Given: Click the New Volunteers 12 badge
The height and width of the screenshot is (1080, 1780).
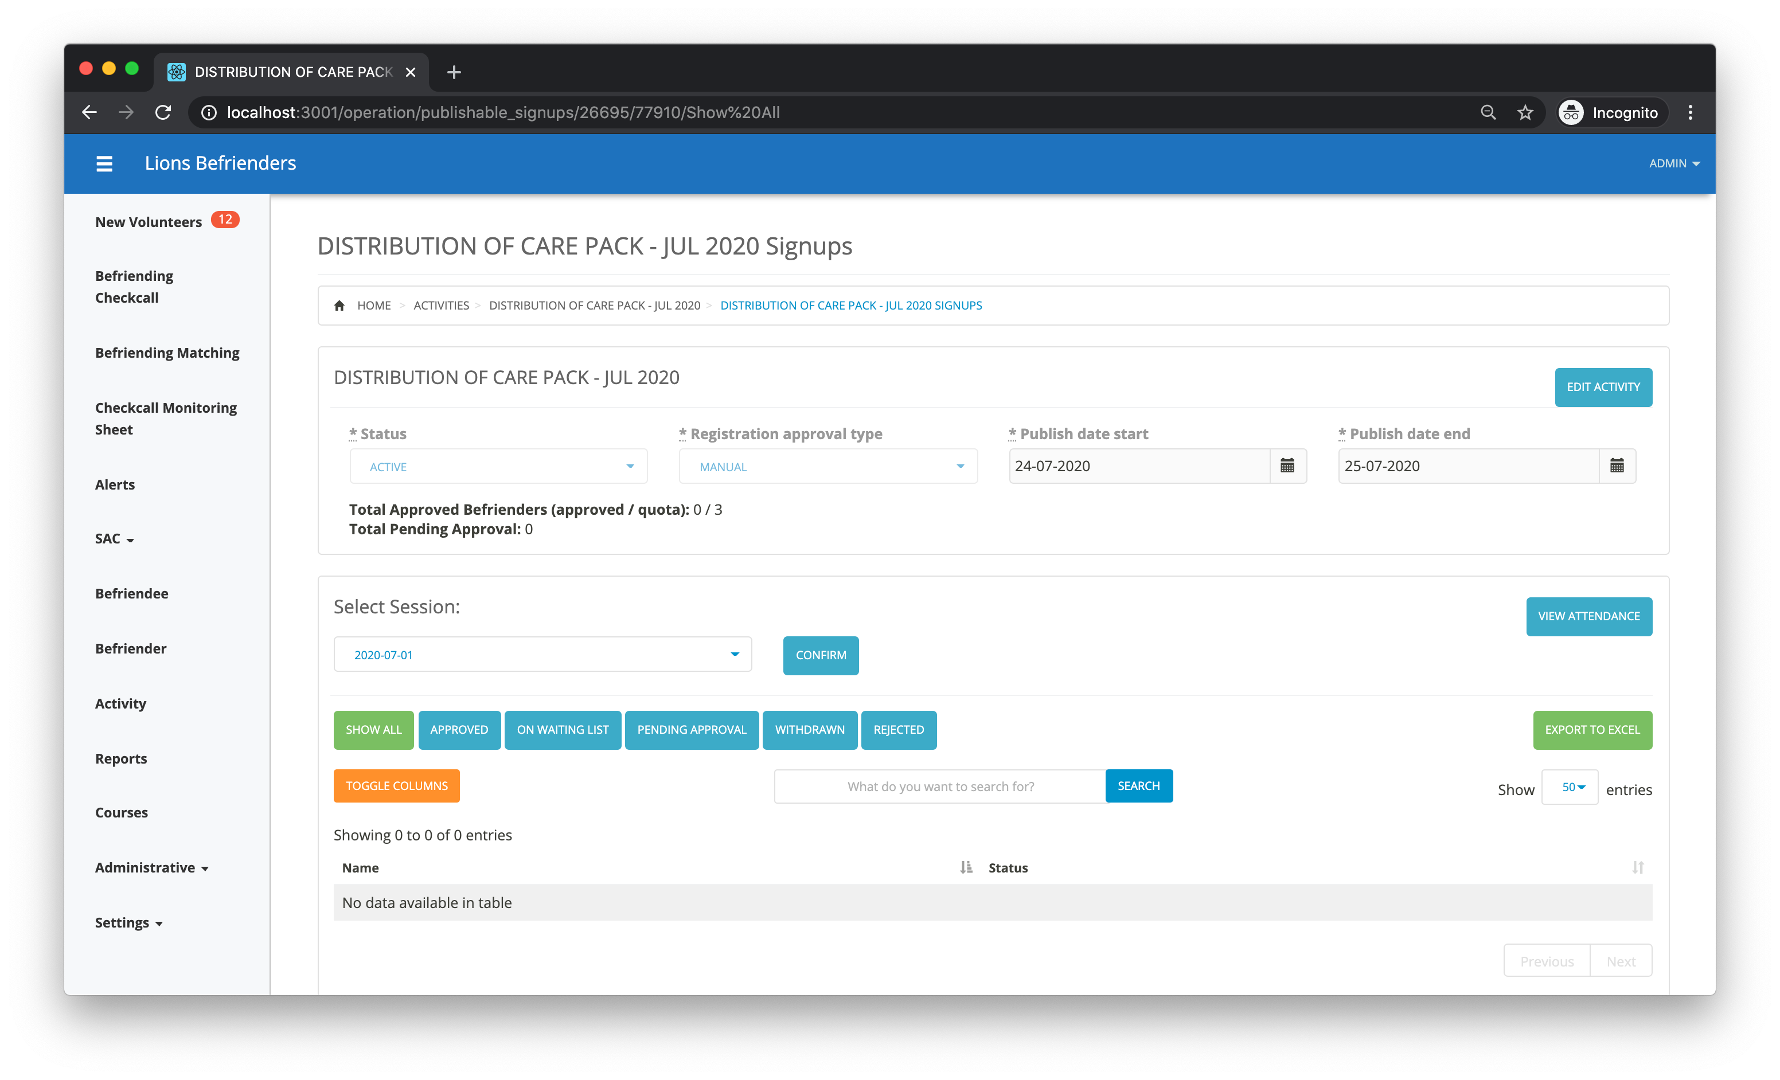Looking at the screenshot, I should (225, 220).
